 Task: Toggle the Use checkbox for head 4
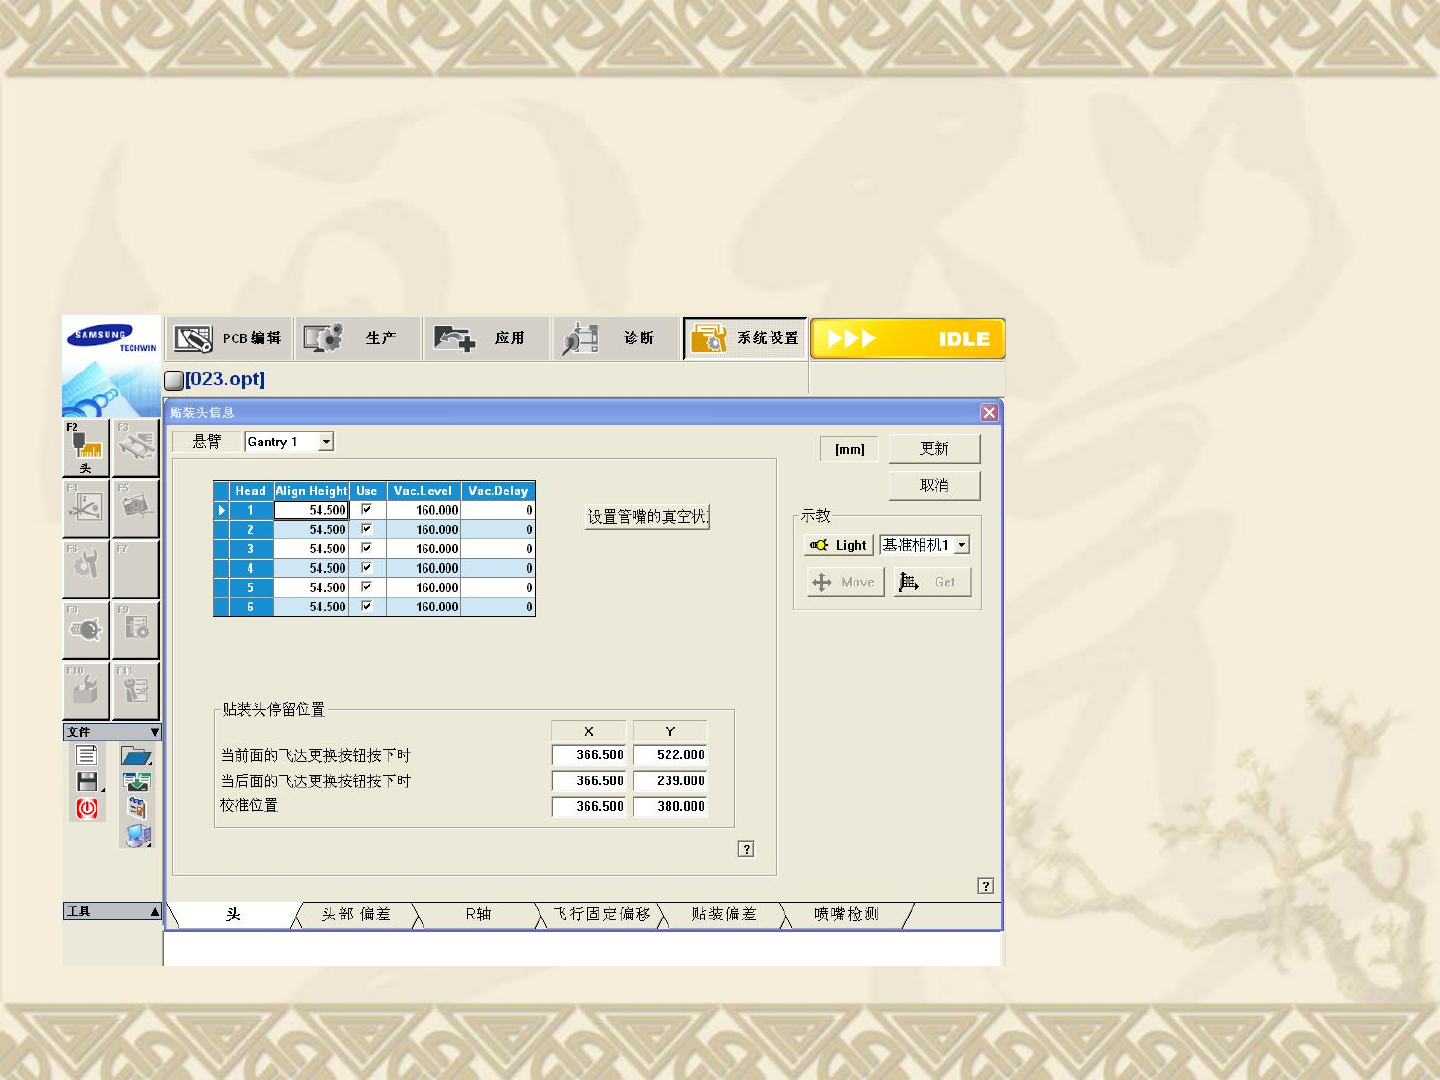366,568
